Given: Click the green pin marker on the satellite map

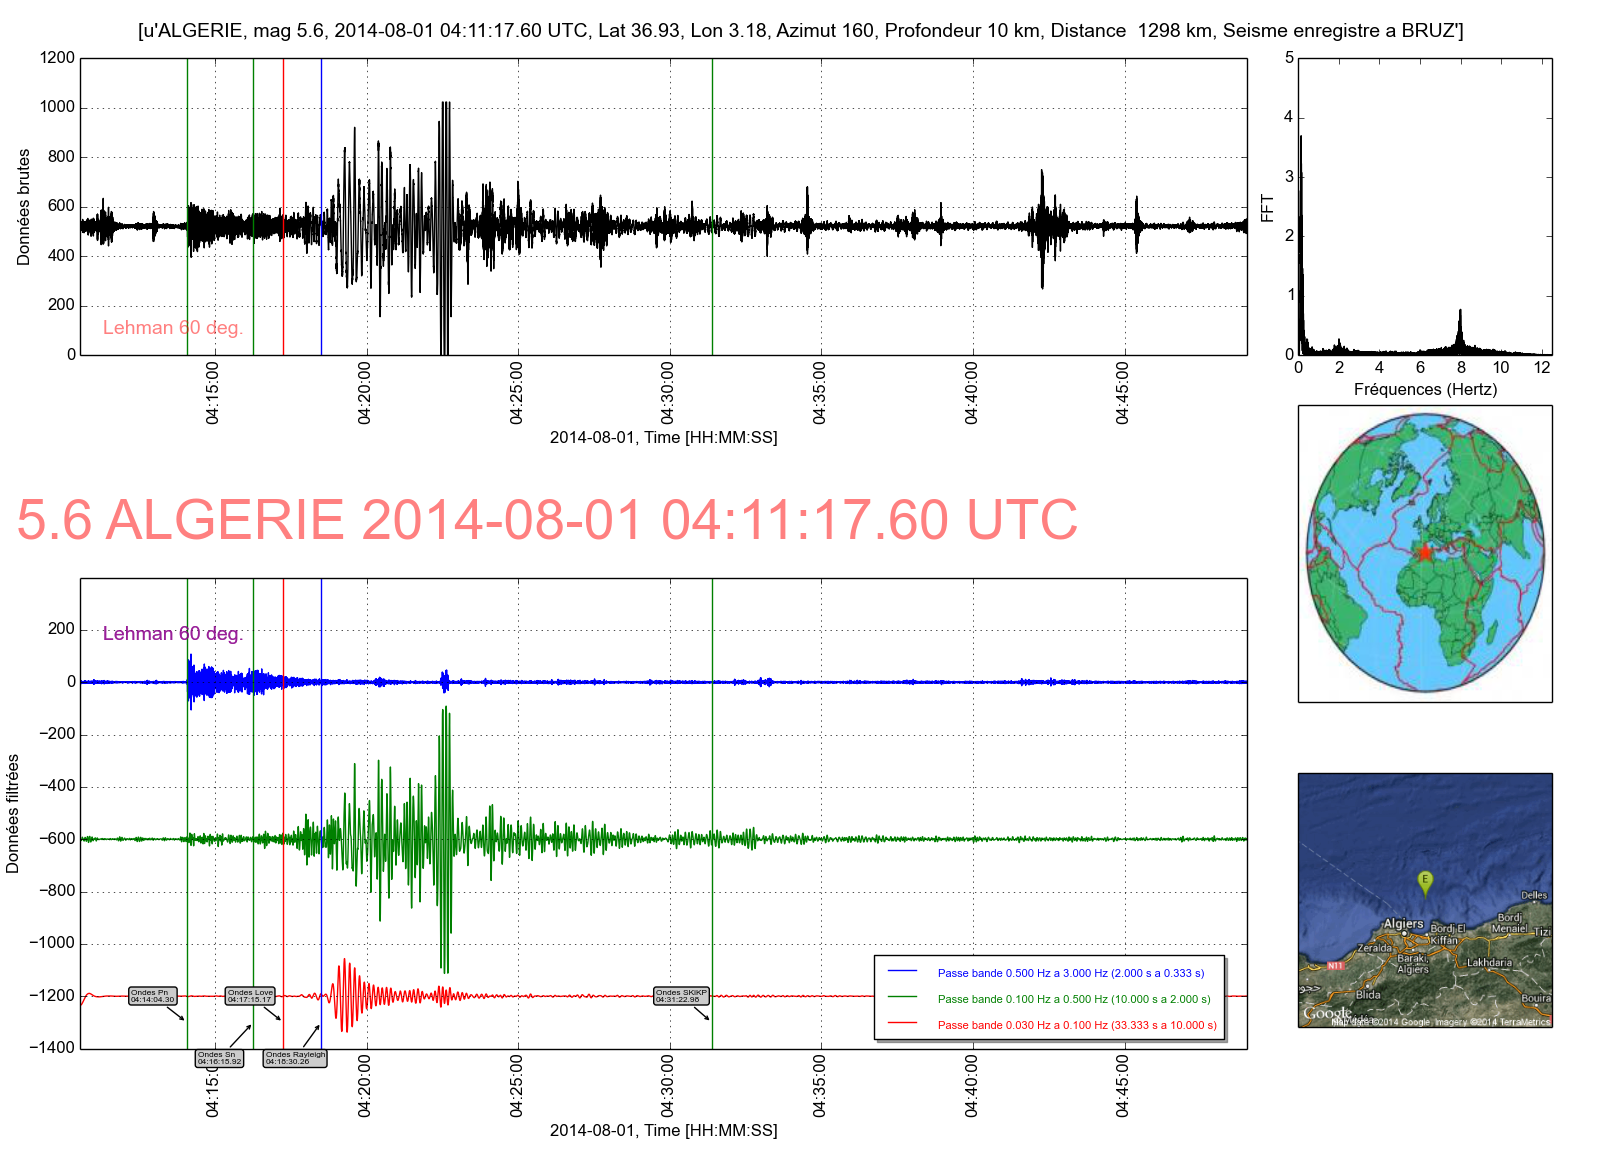Looking at the screenshot, I should [x=1425, y=881].
